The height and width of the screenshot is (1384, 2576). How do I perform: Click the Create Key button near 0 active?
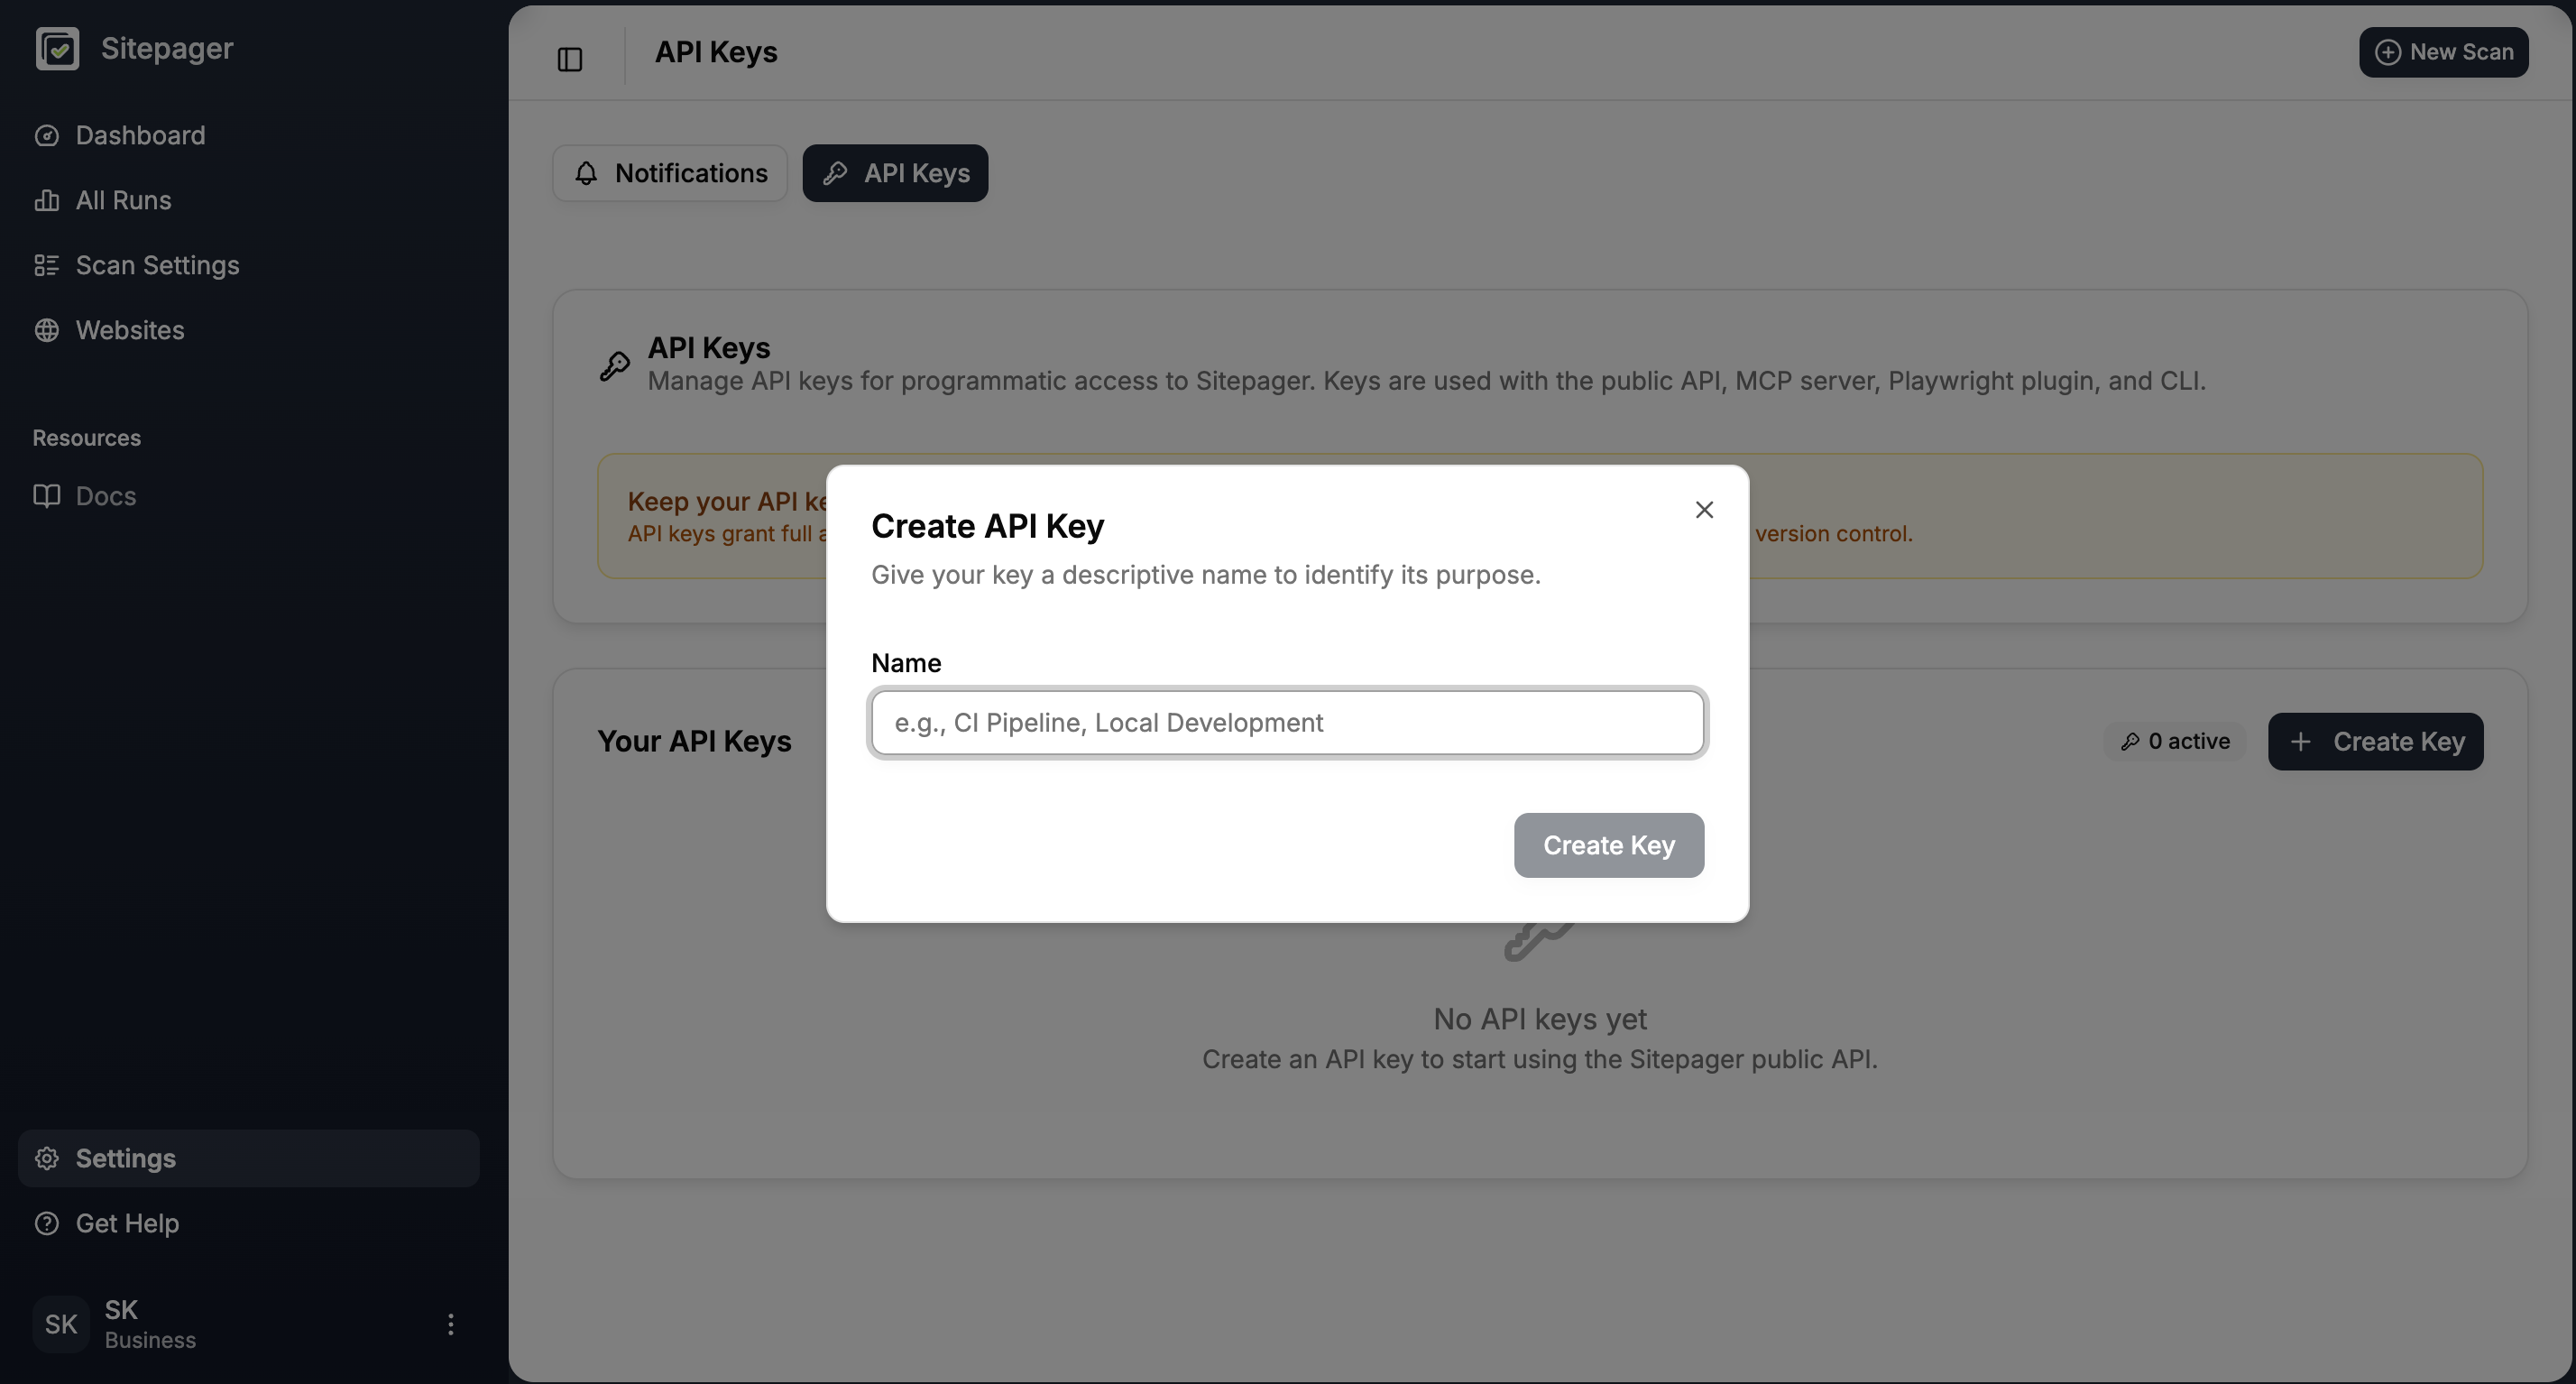pos(2375,741)
